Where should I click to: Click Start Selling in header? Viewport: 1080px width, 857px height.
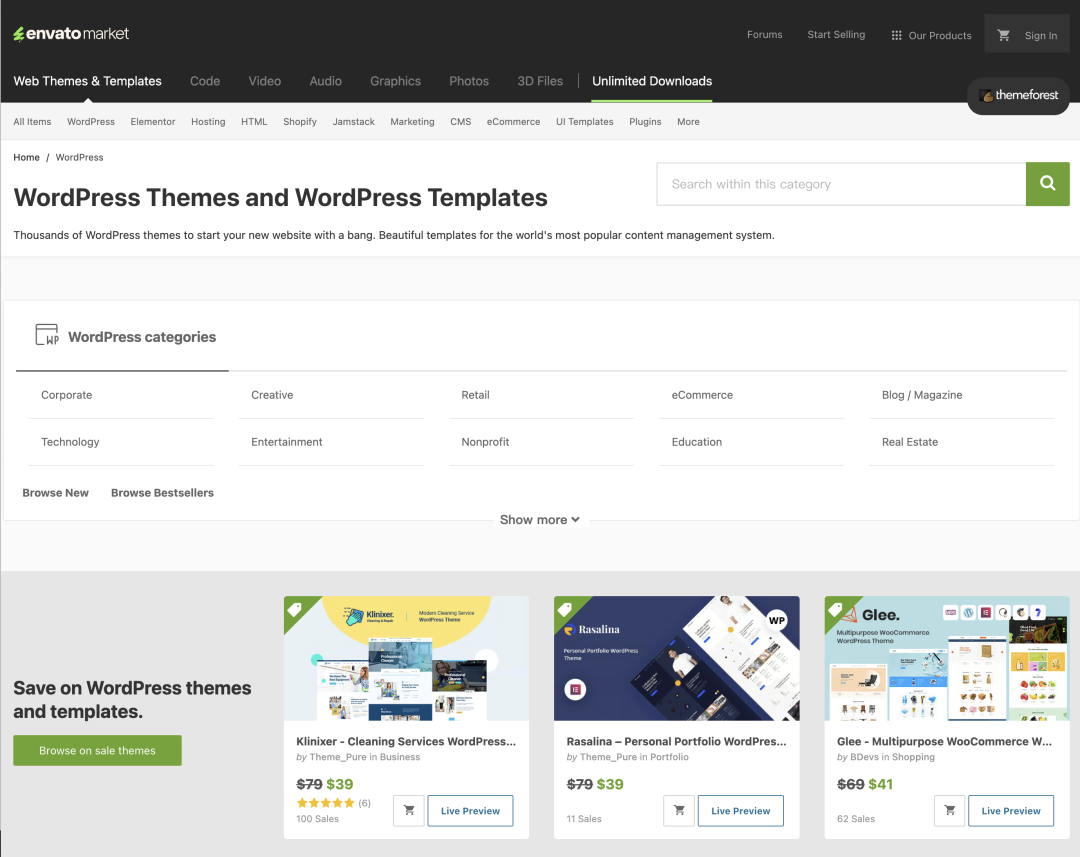point(836,34)
